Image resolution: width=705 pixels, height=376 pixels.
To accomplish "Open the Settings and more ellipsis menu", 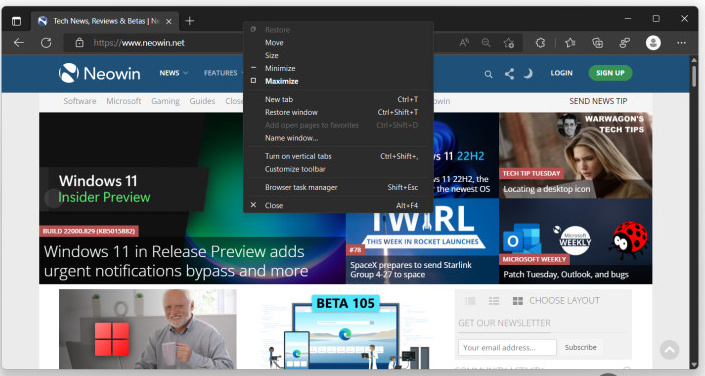I will point(681,43).
